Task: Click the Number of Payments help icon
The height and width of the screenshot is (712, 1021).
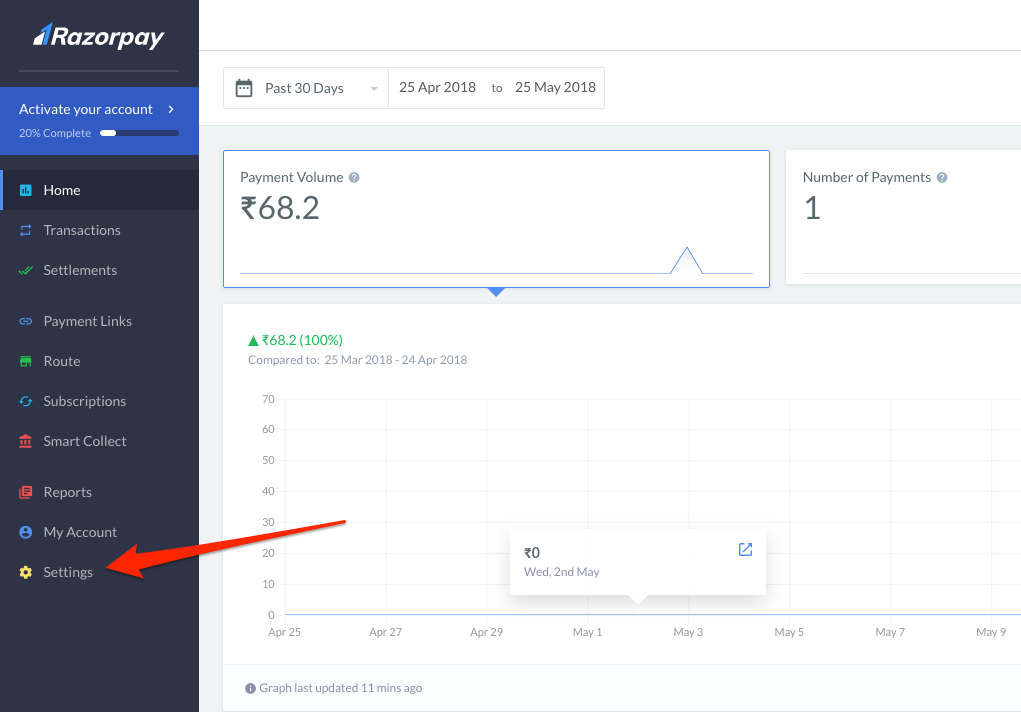Action: [x=942, y=177]
